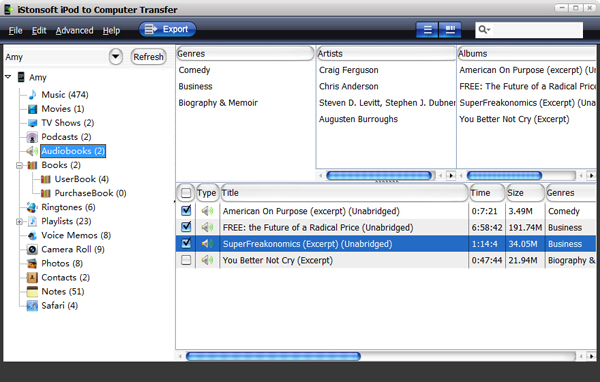Click speaker icon of SuperFreakonomics row
This screenshot has height=382, width=600.
pyautogui.click(x=207, y=244)
